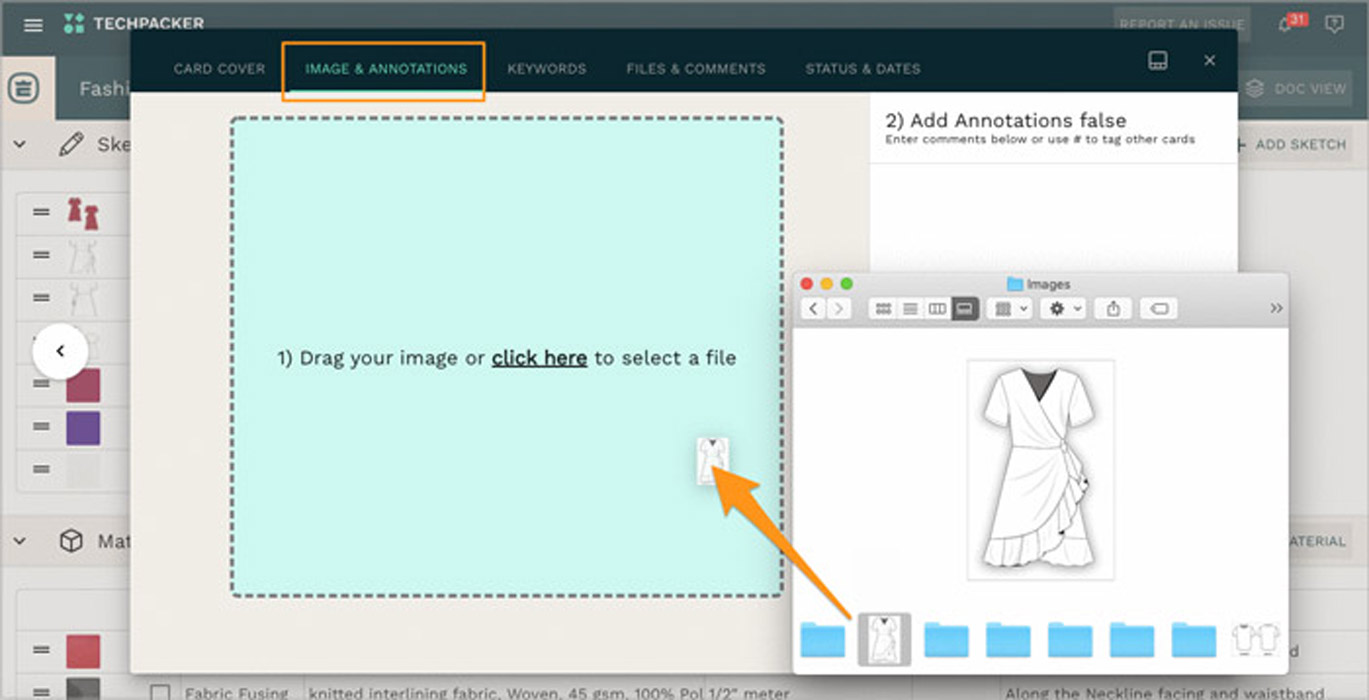Grab the handle of the red dresses row
The height and width of the screenshot is (700, 1369).
click(x=41, y=212)
